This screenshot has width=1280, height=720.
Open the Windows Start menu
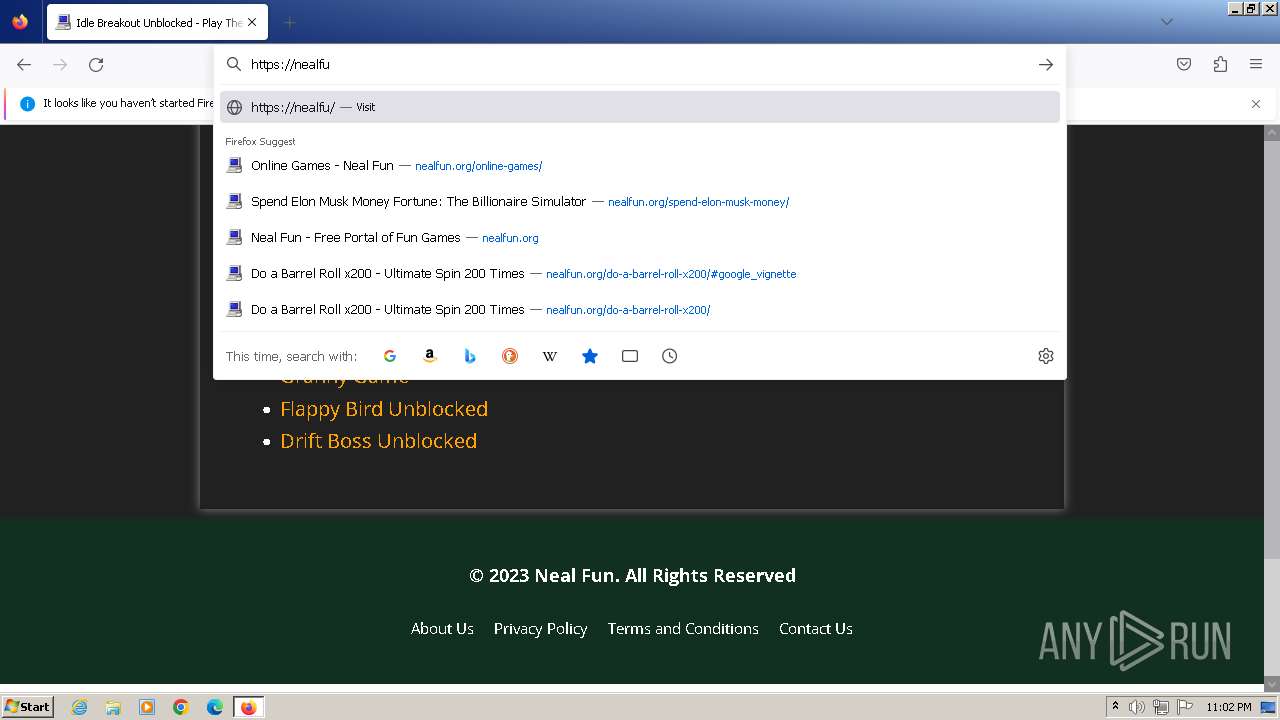pyautogui.click(x=28, y=707)
